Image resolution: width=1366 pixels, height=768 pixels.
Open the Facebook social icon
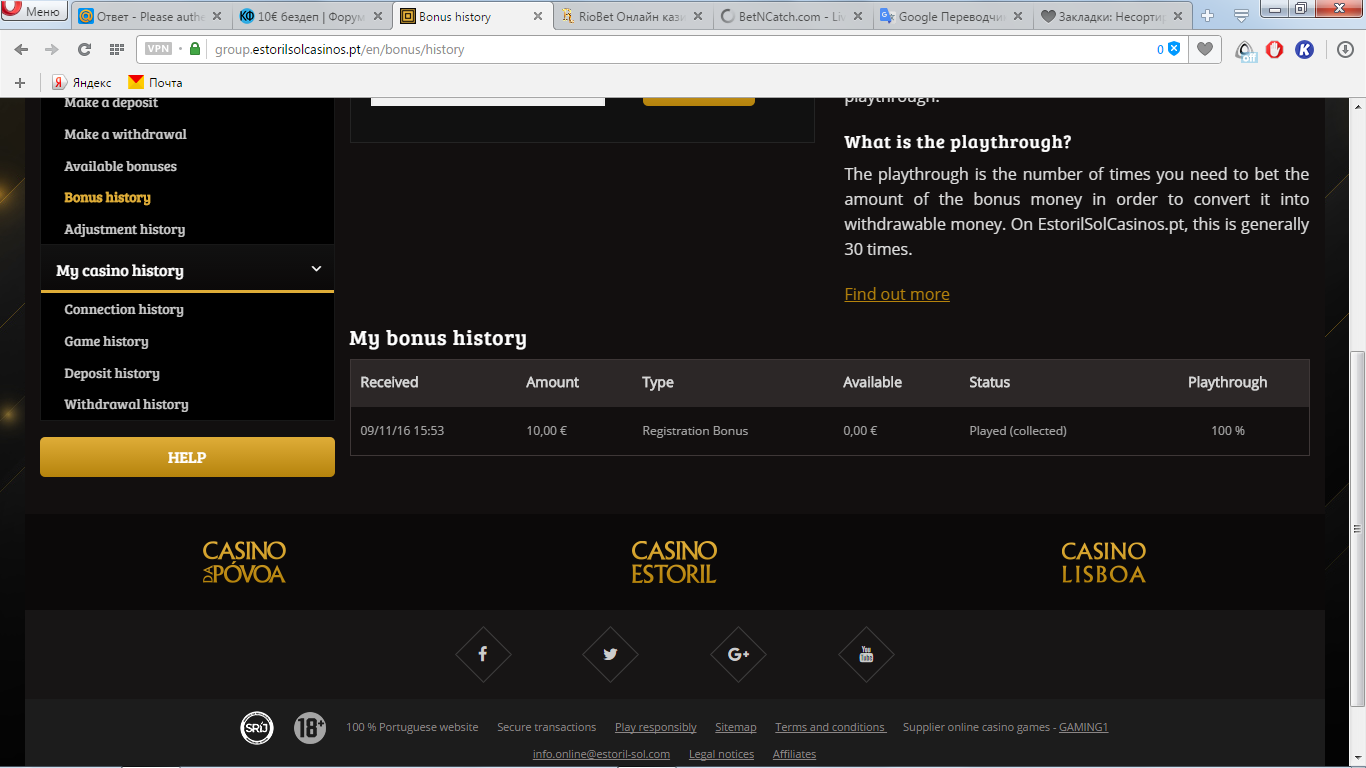(x=483, y=654)
